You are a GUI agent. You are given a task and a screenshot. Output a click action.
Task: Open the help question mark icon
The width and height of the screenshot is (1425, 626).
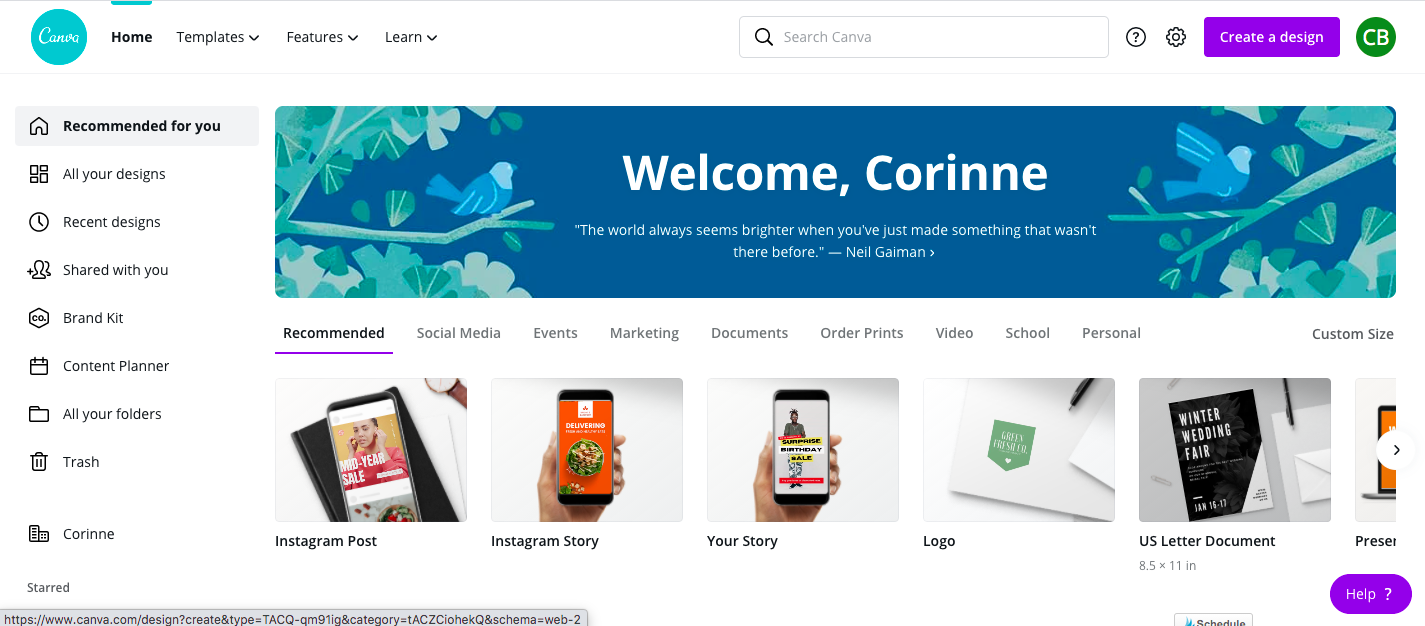(1136, 37)
